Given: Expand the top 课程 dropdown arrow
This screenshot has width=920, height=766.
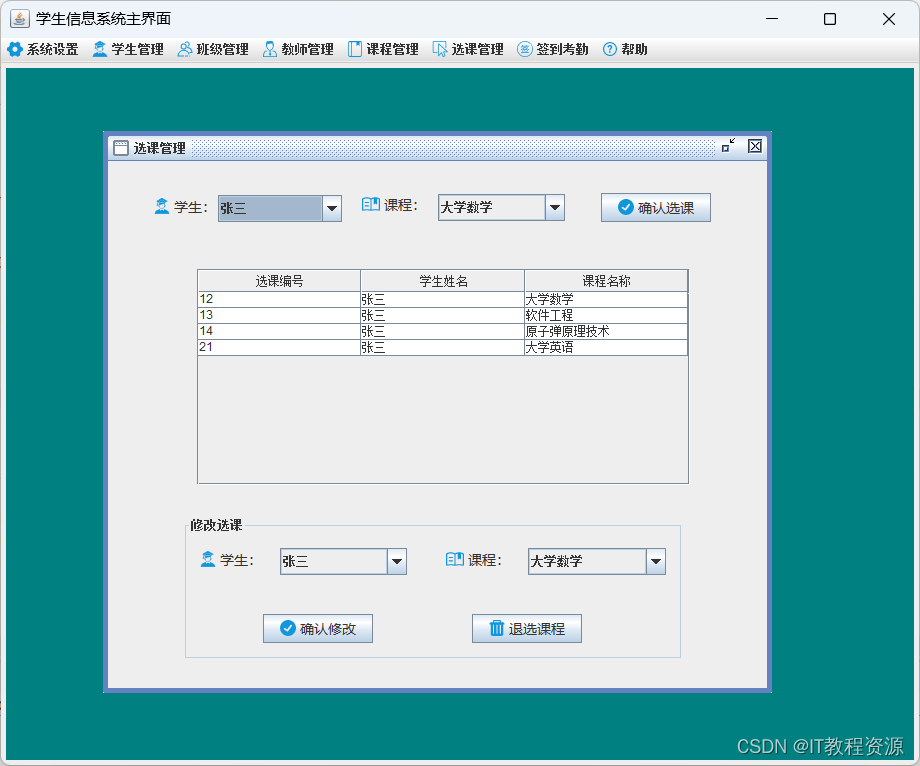Looking at the screenshot, I should 555,208.
